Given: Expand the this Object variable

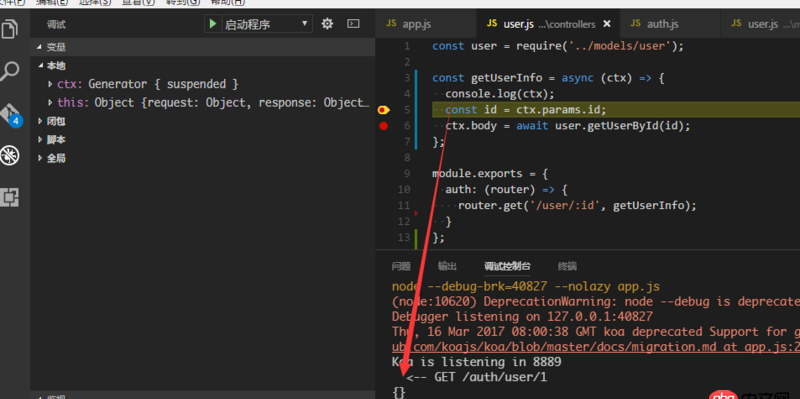Looking at the screenshot, I should [50, 103].
